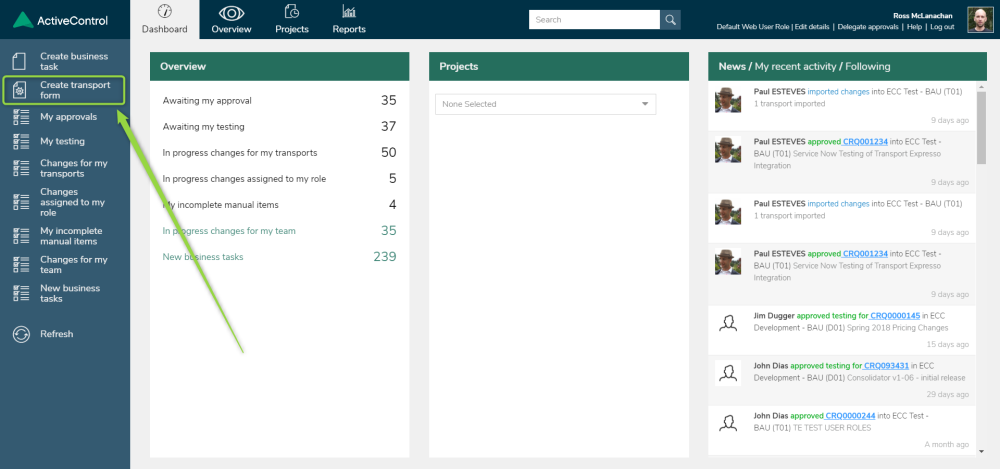
Task: Open the Dashboard tab
Action: pos(165,19)
